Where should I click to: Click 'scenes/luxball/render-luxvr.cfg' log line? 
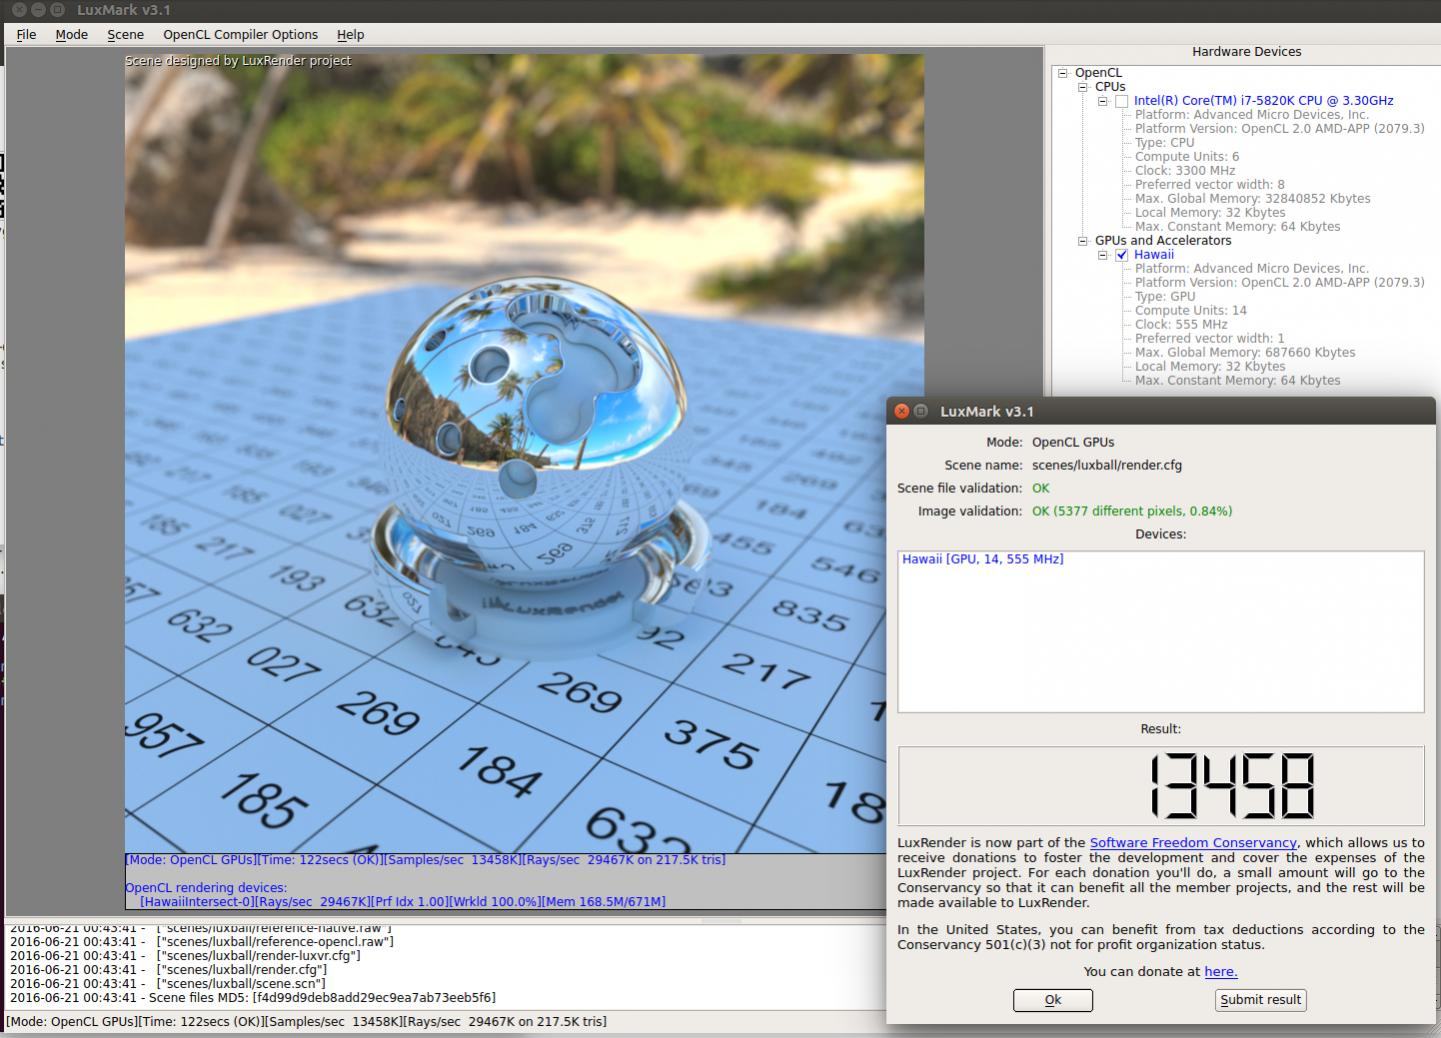tap(185, 956)
